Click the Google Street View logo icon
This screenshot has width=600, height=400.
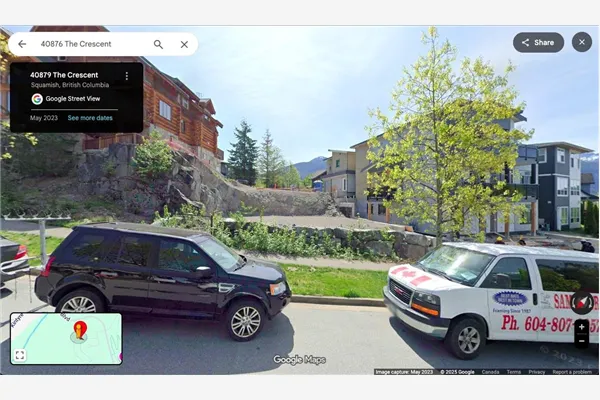pos(37,99)
